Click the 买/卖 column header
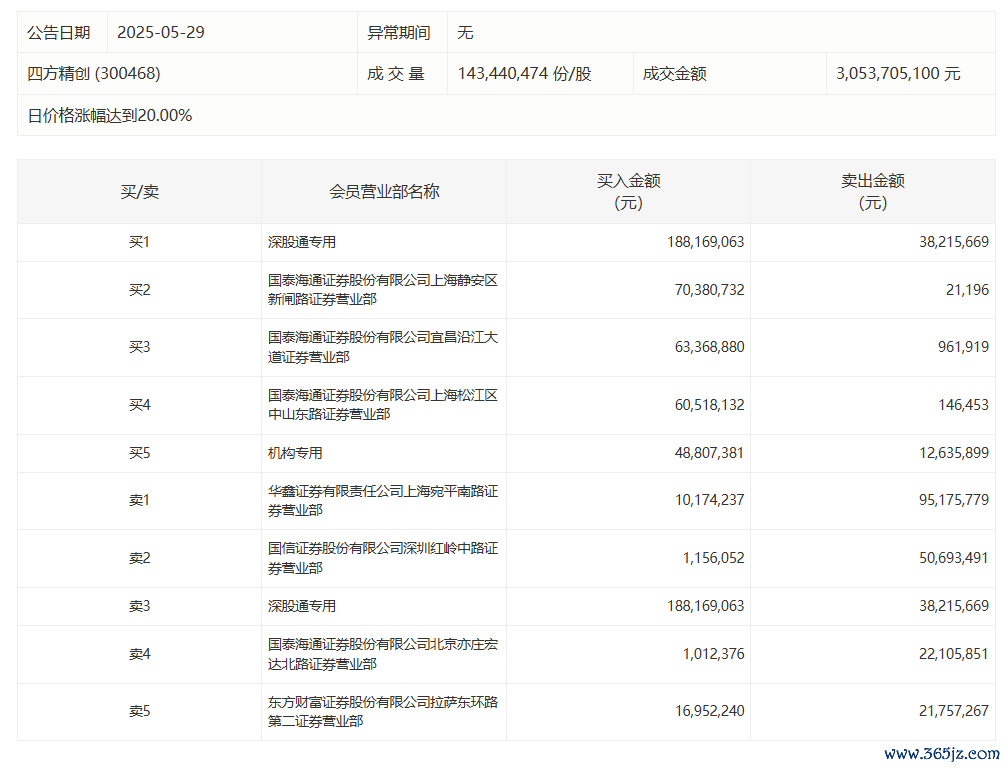1007x769 pixels. 139,191
